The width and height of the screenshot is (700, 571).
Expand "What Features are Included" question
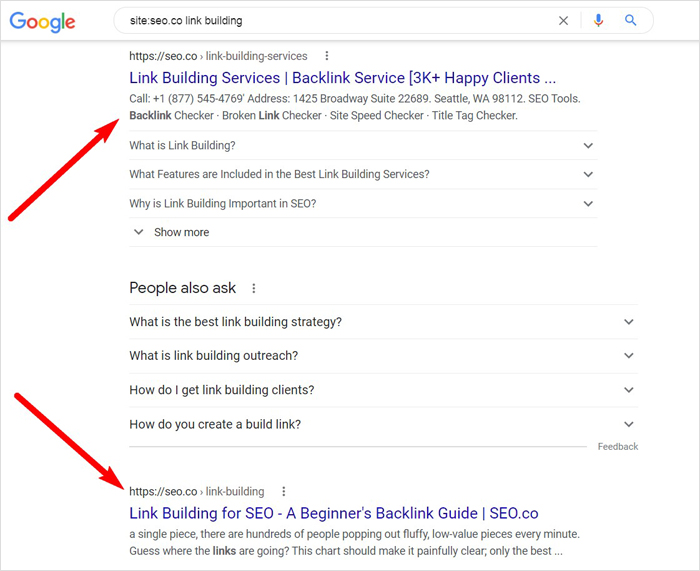588,175
